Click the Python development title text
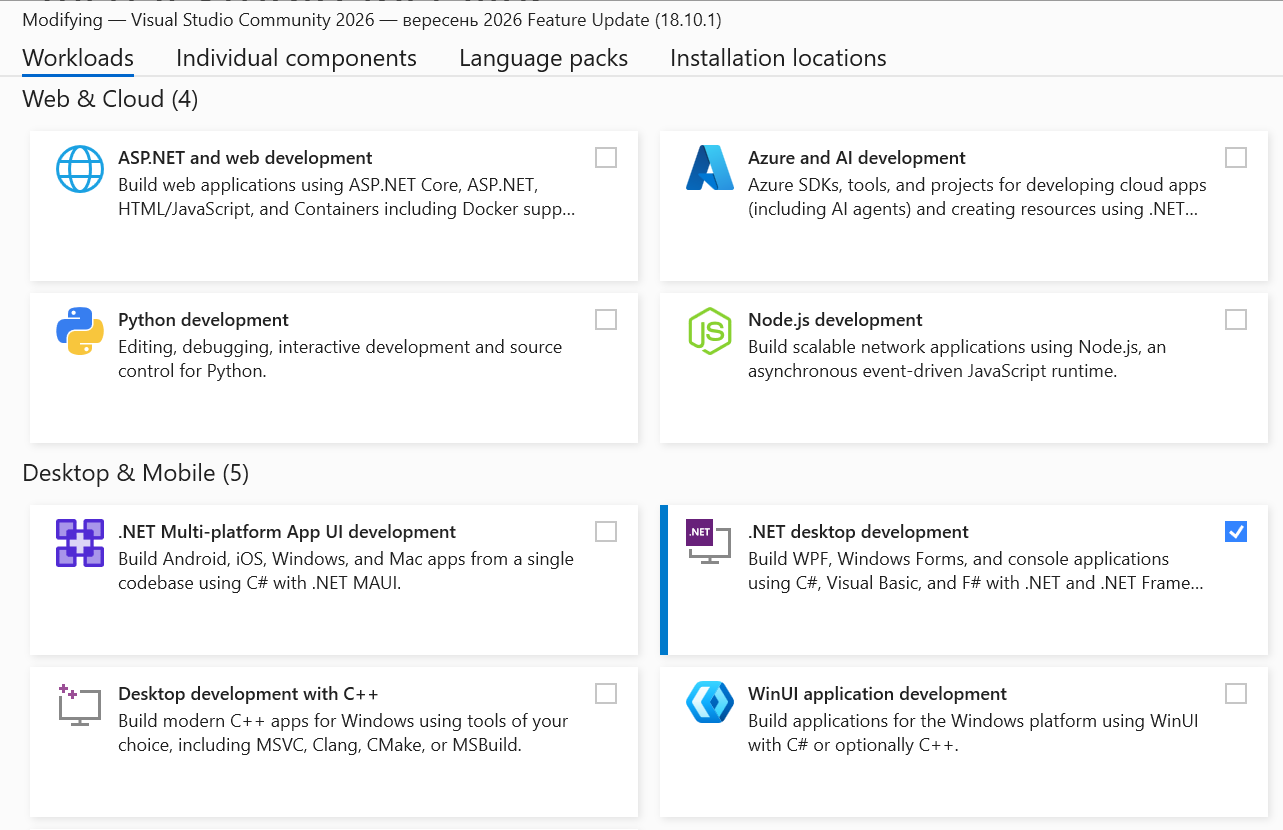Screen dimensions: 1283x830 click(x=203, y=320)
